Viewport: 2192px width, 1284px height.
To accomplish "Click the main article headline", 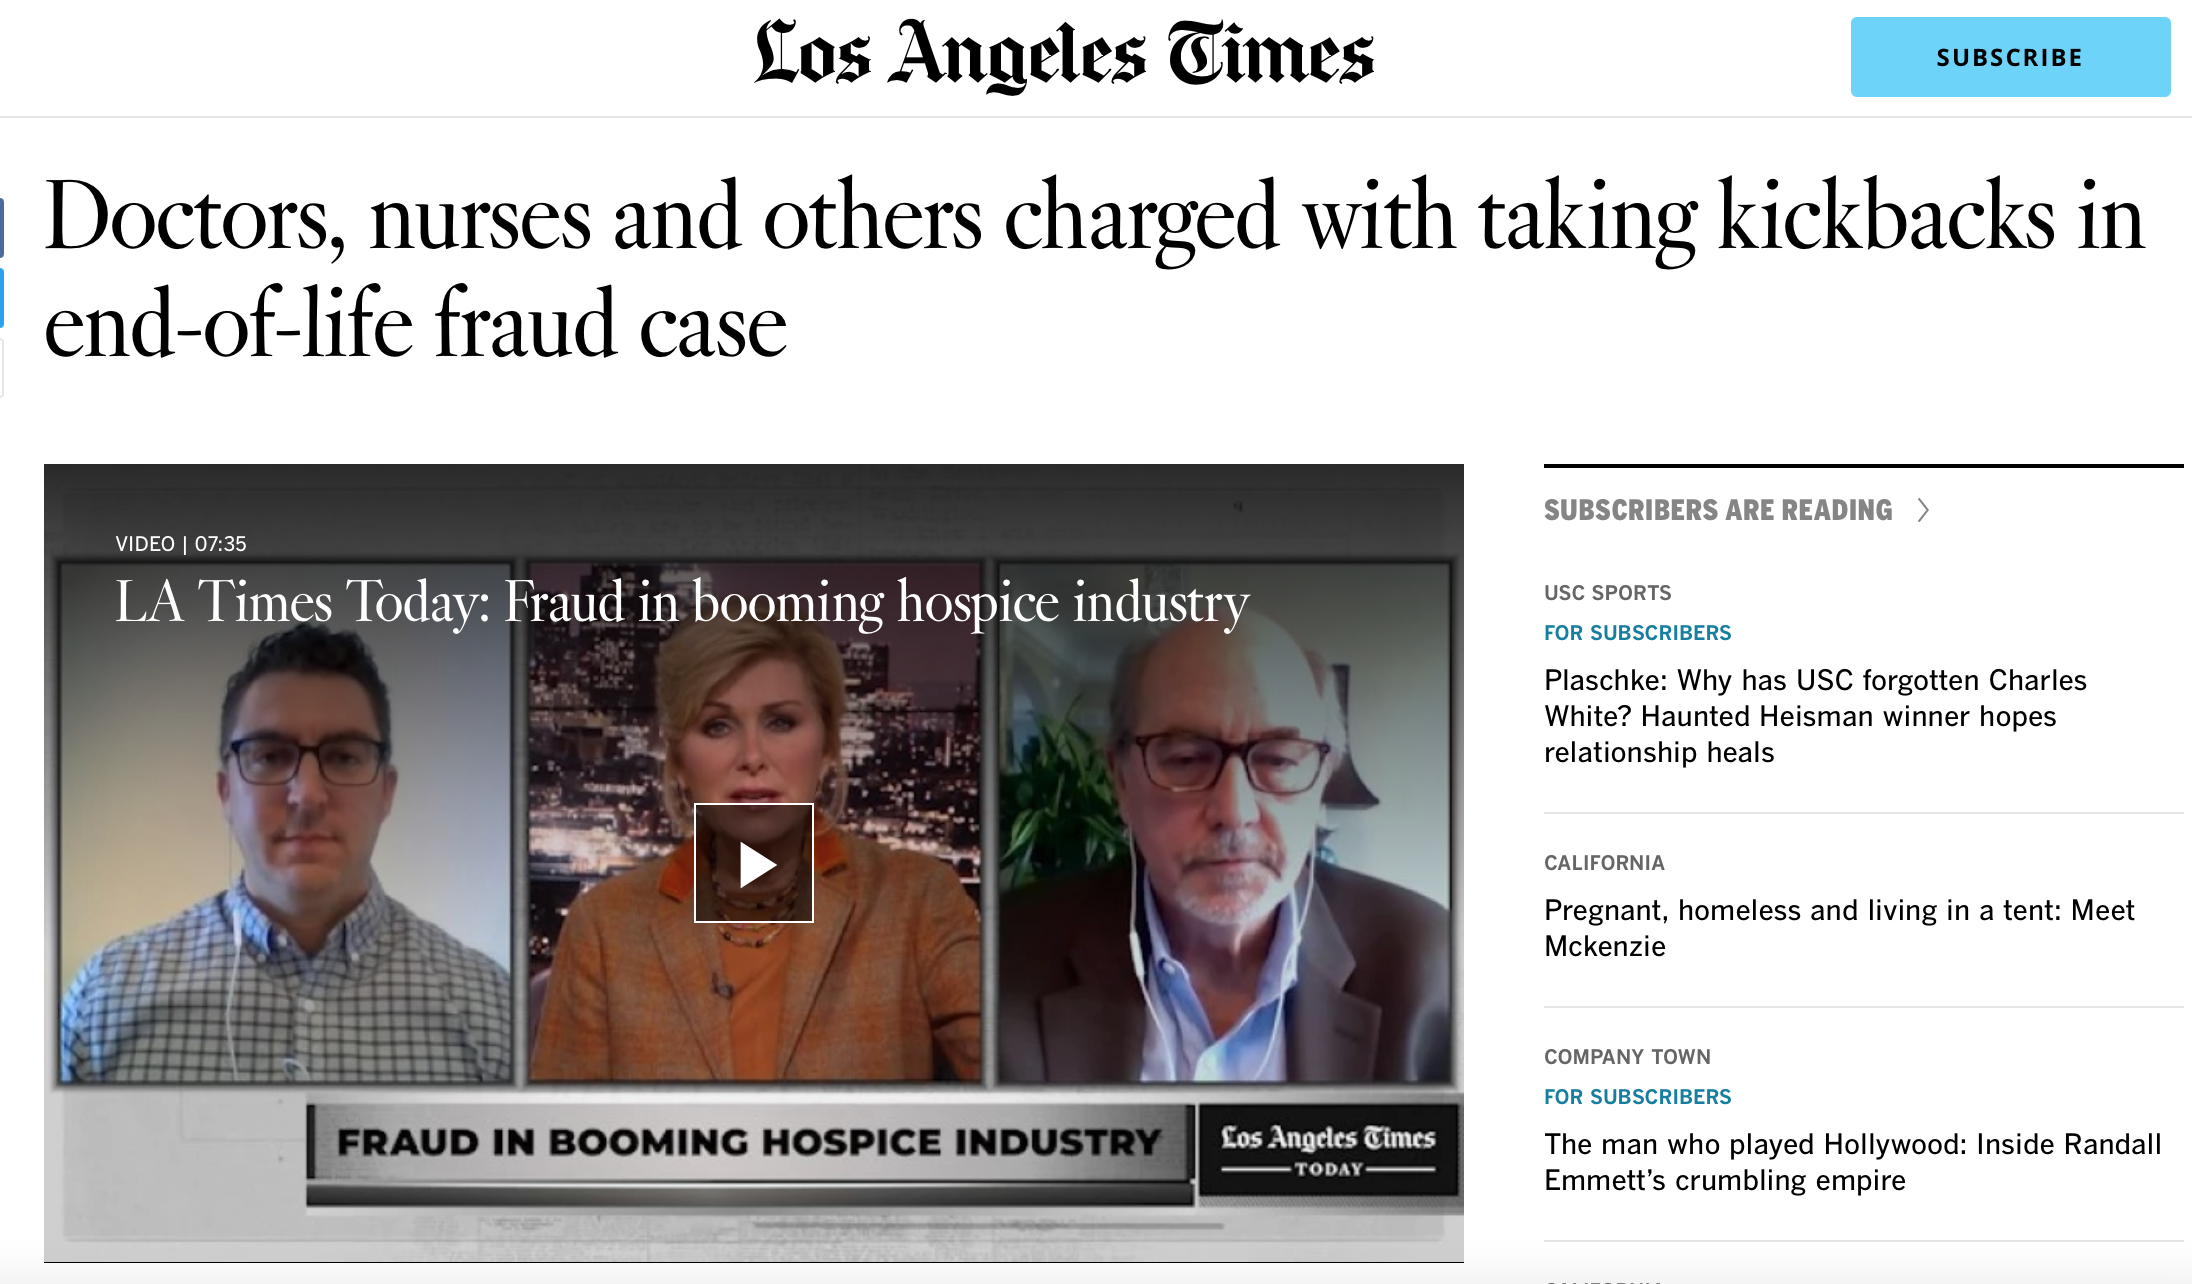I will pyautogui.click(x=1094, y=269).
